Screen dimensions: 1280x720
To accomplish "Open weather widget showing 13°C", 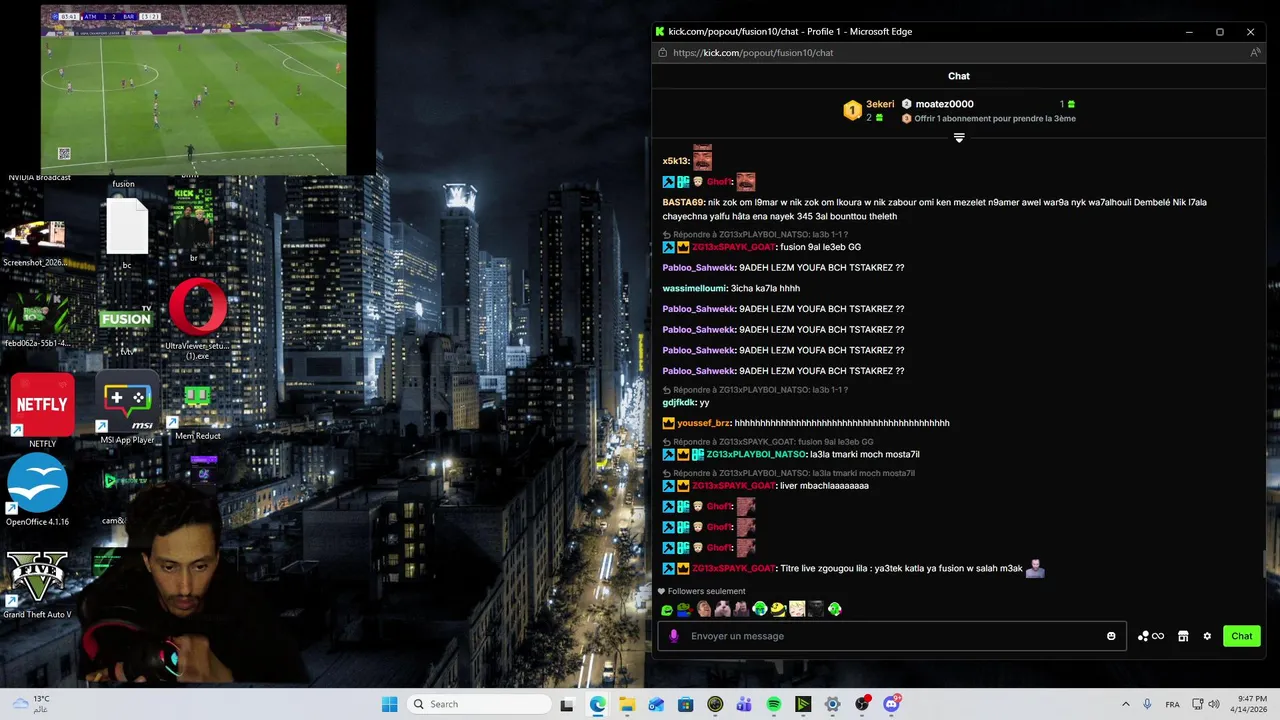I will pyautogui.click(x=31, y=704).
